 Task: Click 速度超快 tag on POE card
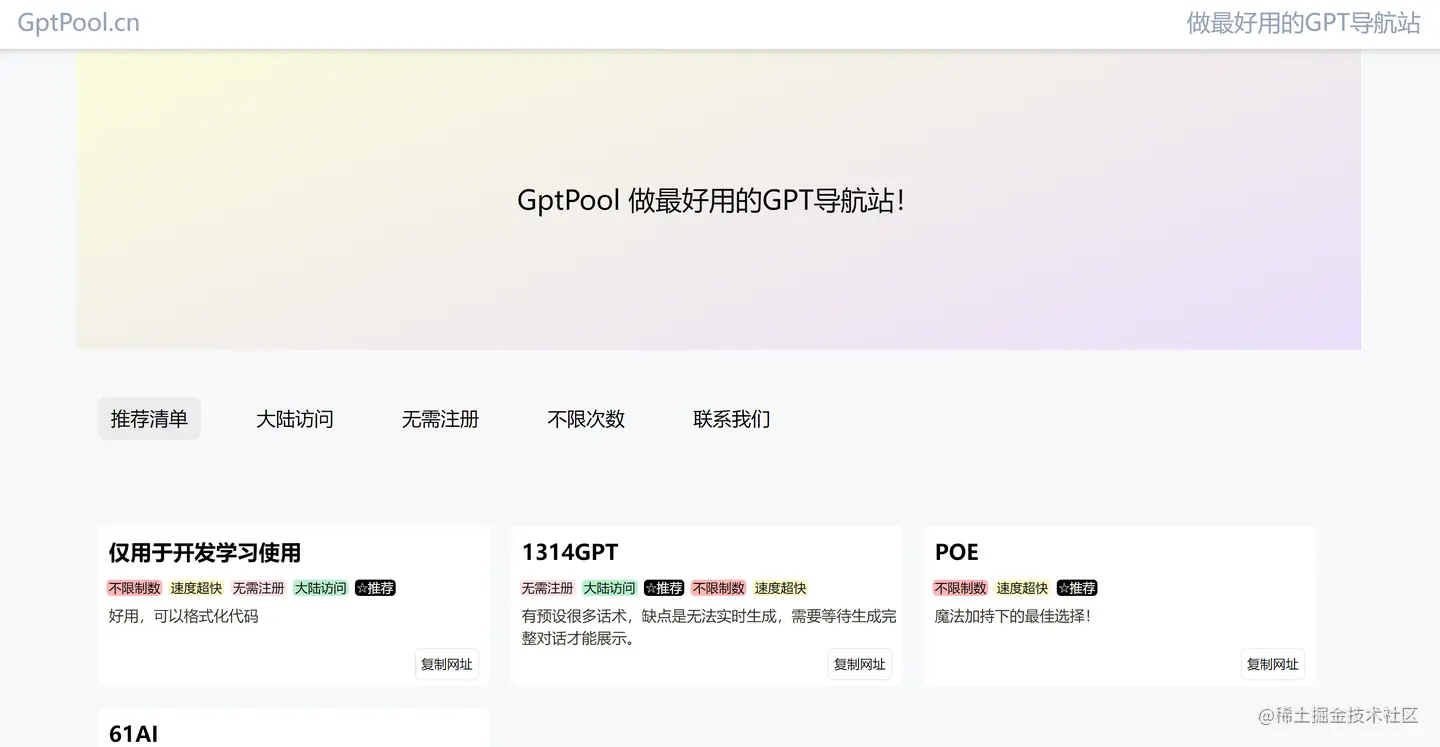point(1022,588)
